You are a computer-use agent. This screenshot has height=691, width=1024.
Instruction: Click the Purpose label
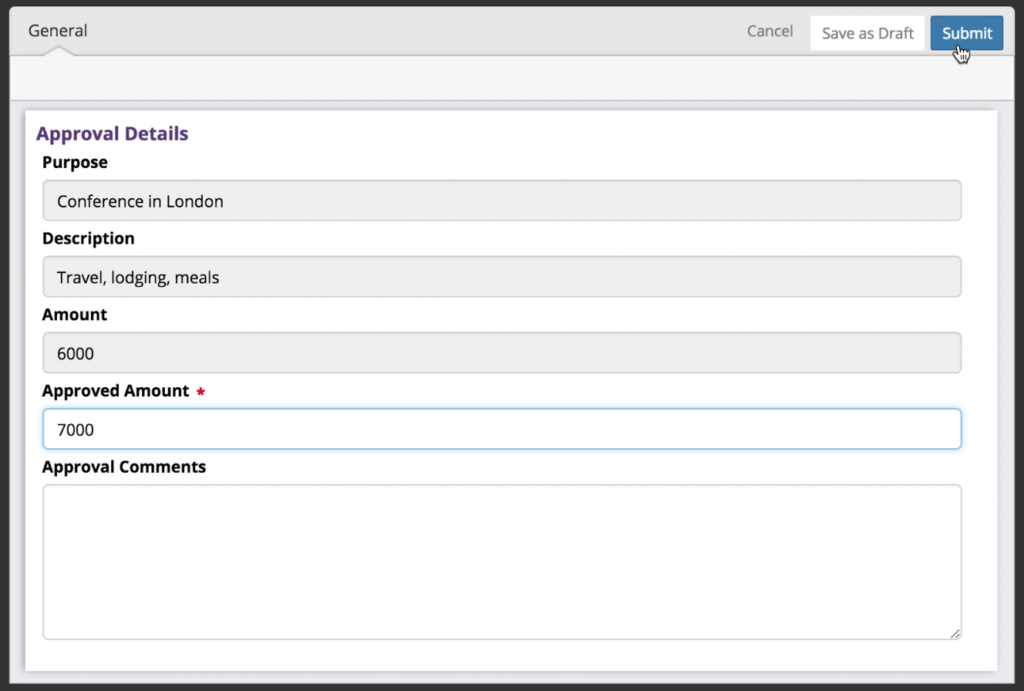point(74,162)
